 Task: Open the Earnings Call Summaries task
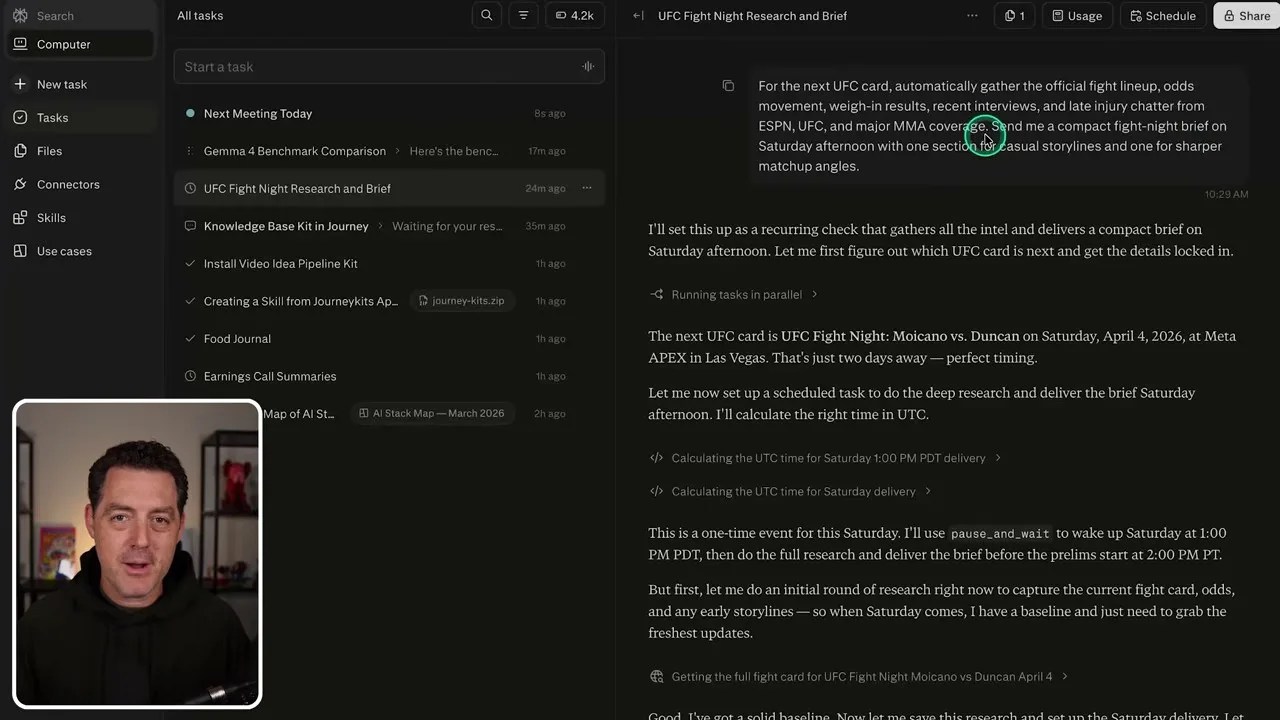click(x=389, y=376)
